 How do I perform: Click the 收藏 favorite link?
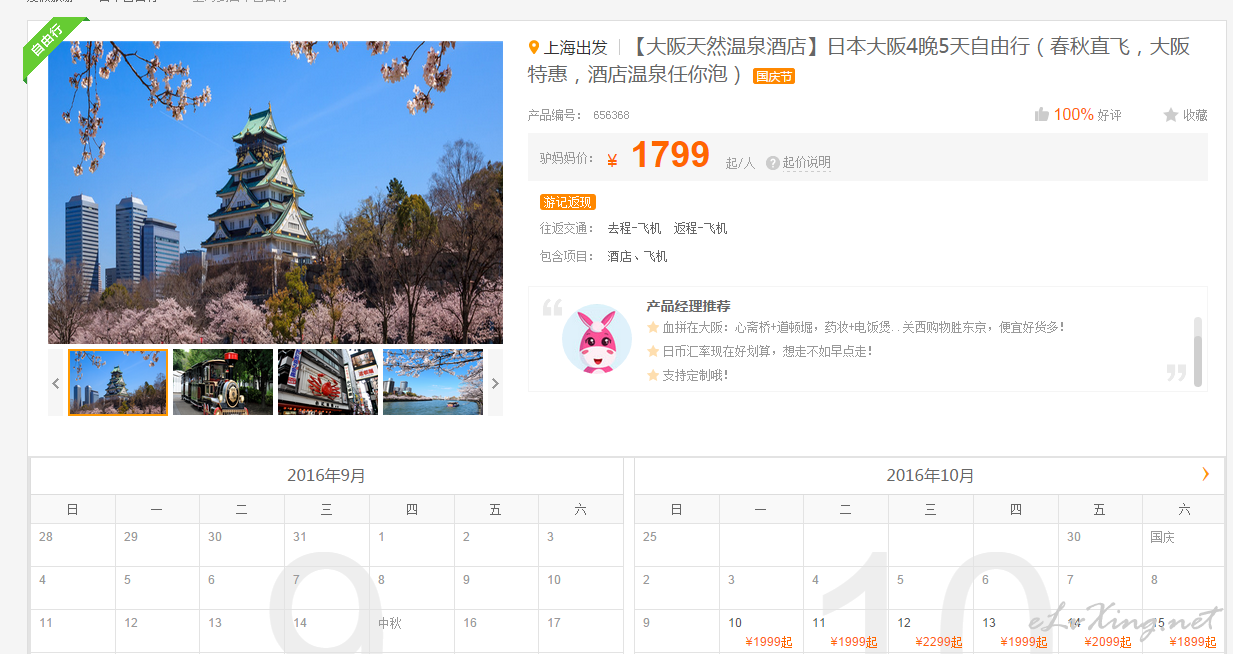(1195, 115)
